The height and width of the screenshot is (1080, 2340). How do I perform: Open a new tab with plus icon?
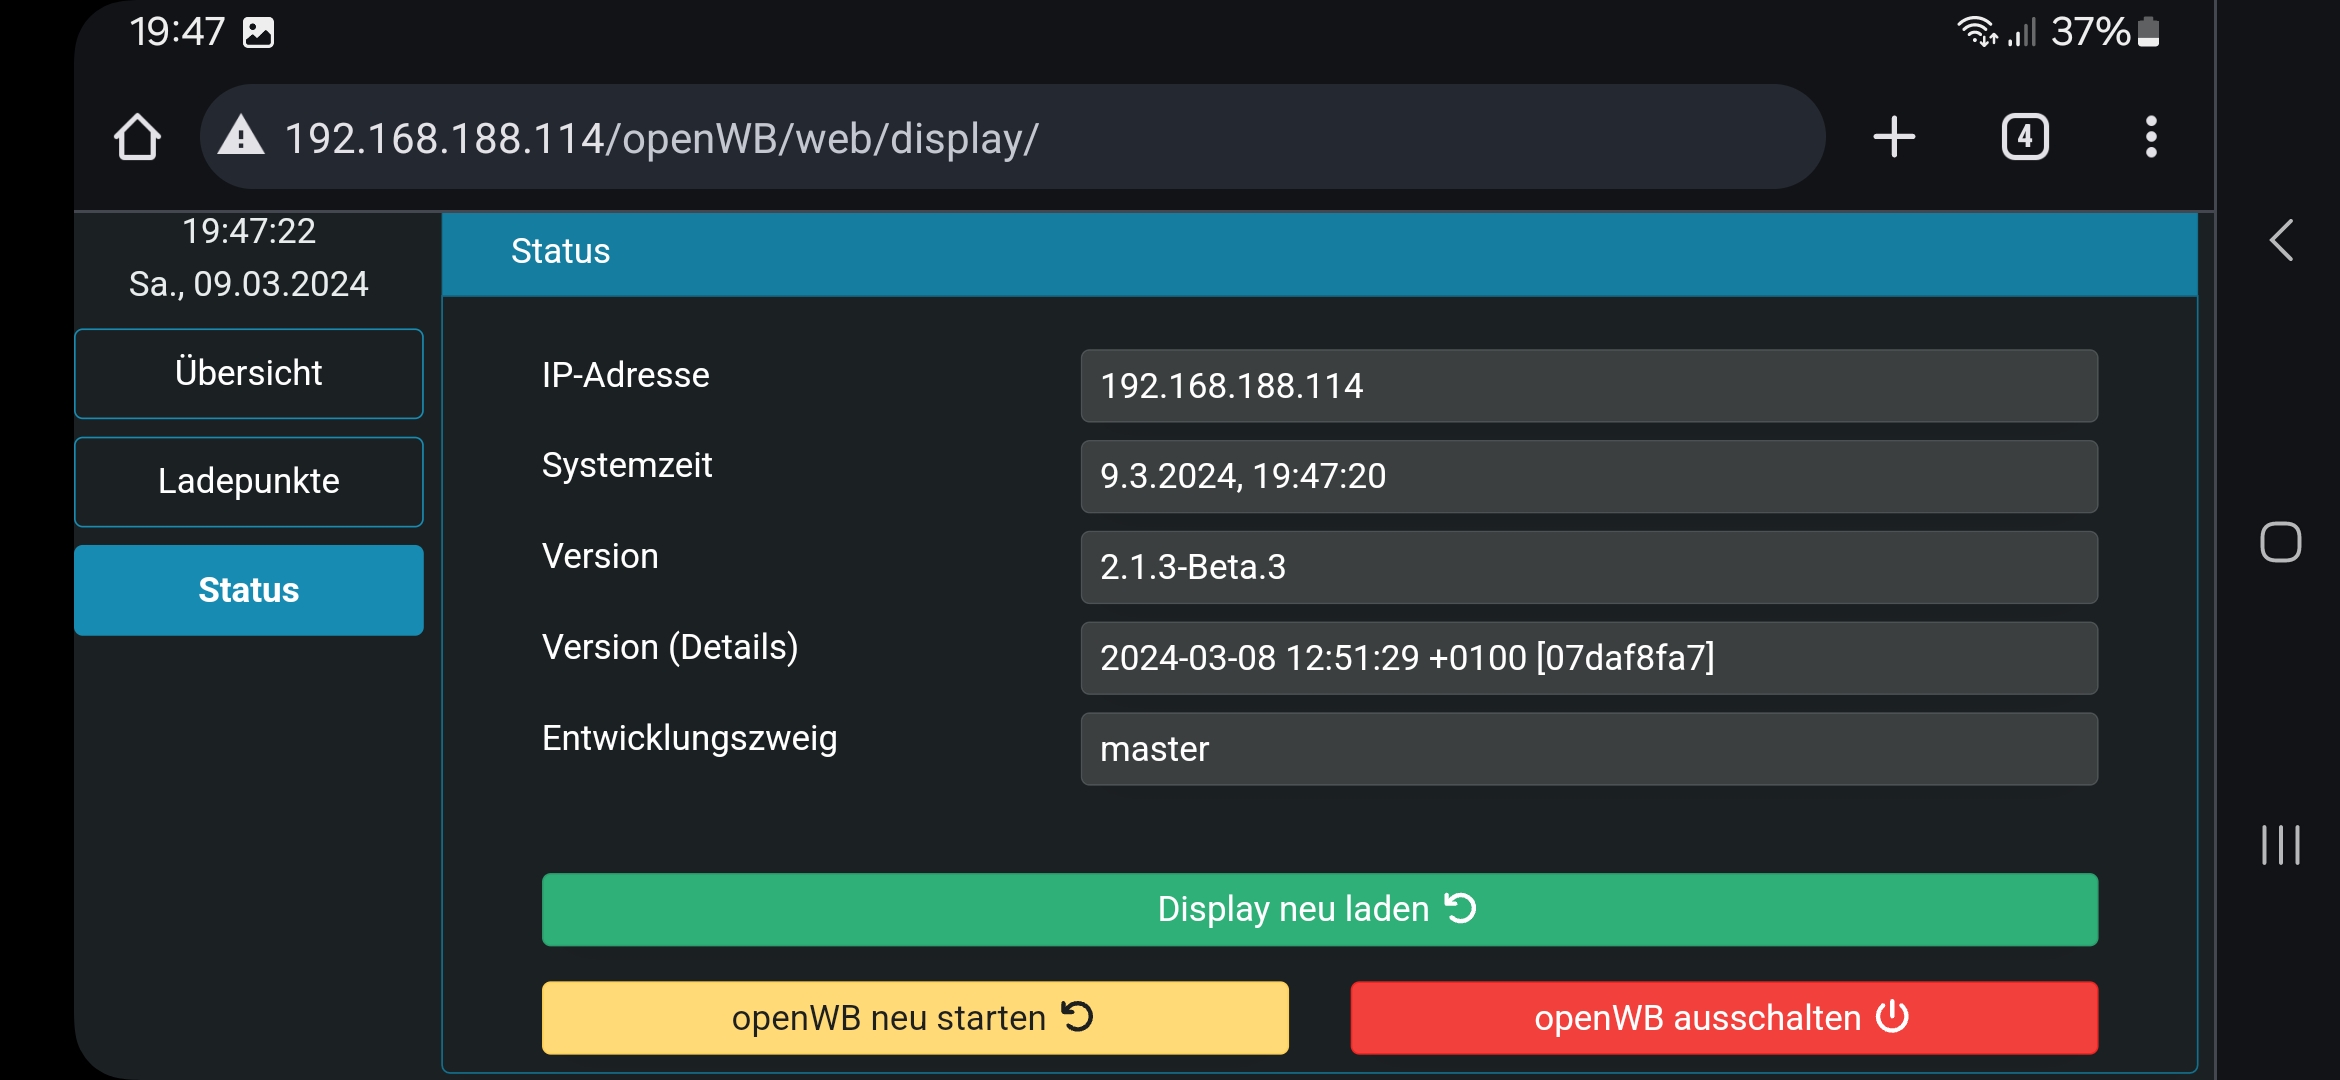(1894, 137)
